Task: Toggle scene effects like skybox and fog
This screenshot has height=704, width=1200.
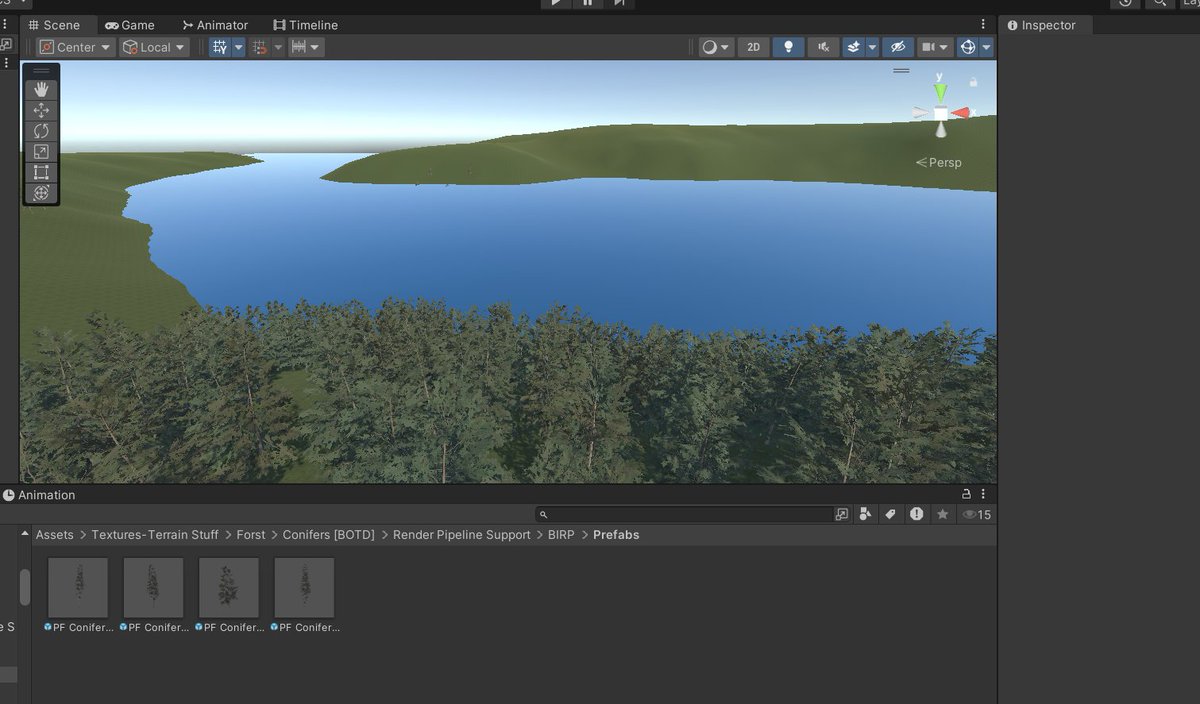Action: pos(853,47)
